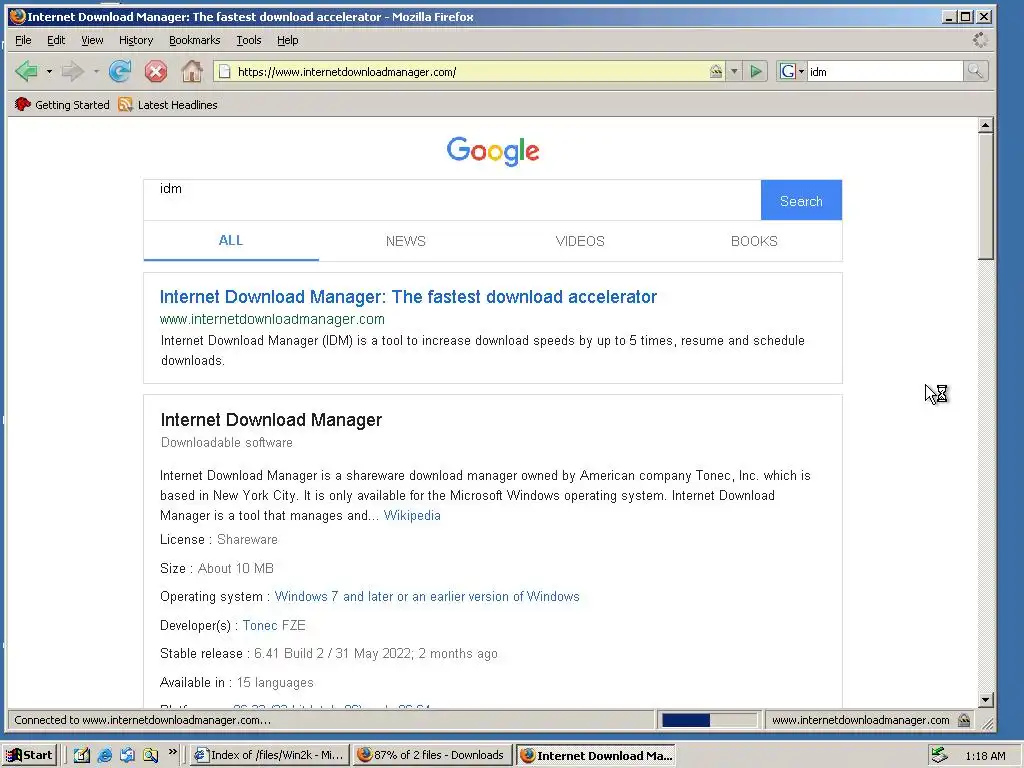
Task: Click the page icon in the address bar
Action: point(224,72)
